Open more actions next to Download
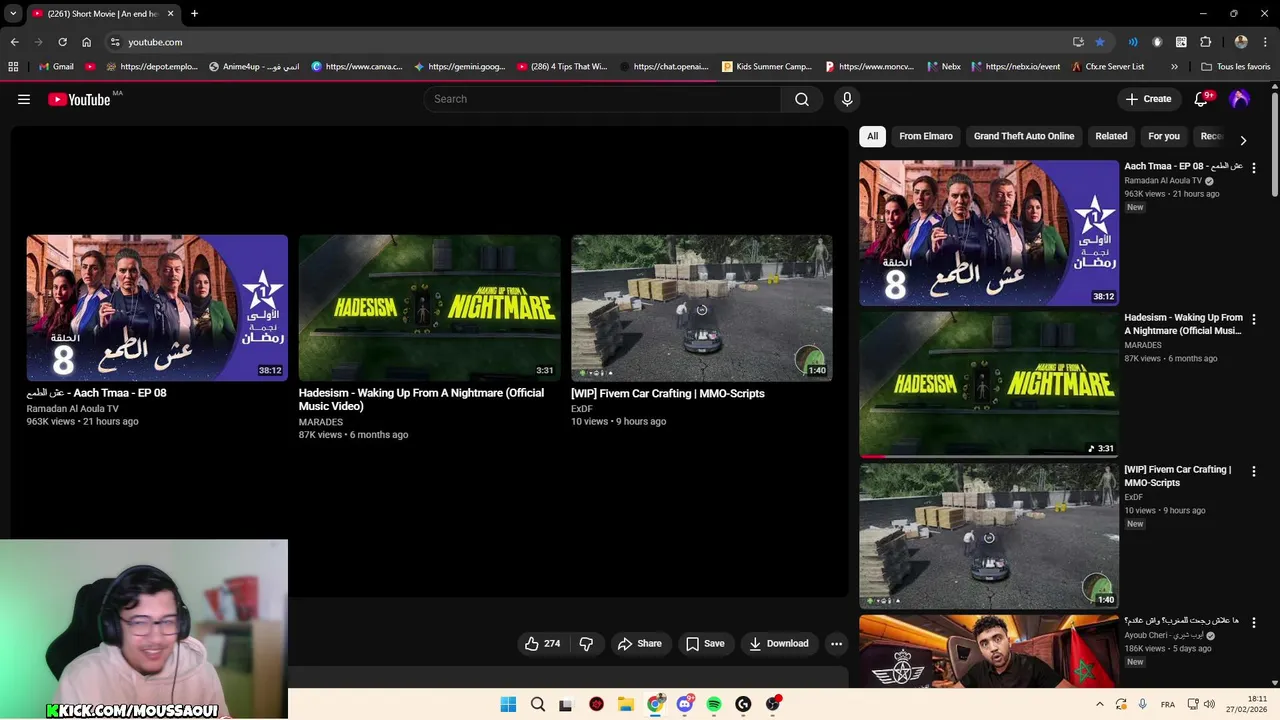1280x720 pixels. click(836, 643)
